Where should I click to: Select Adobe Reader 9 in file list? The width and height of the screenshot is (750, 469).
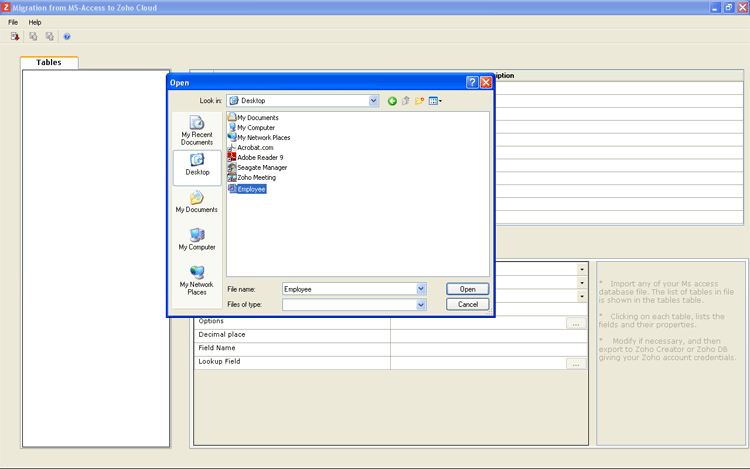pos(260,158)
